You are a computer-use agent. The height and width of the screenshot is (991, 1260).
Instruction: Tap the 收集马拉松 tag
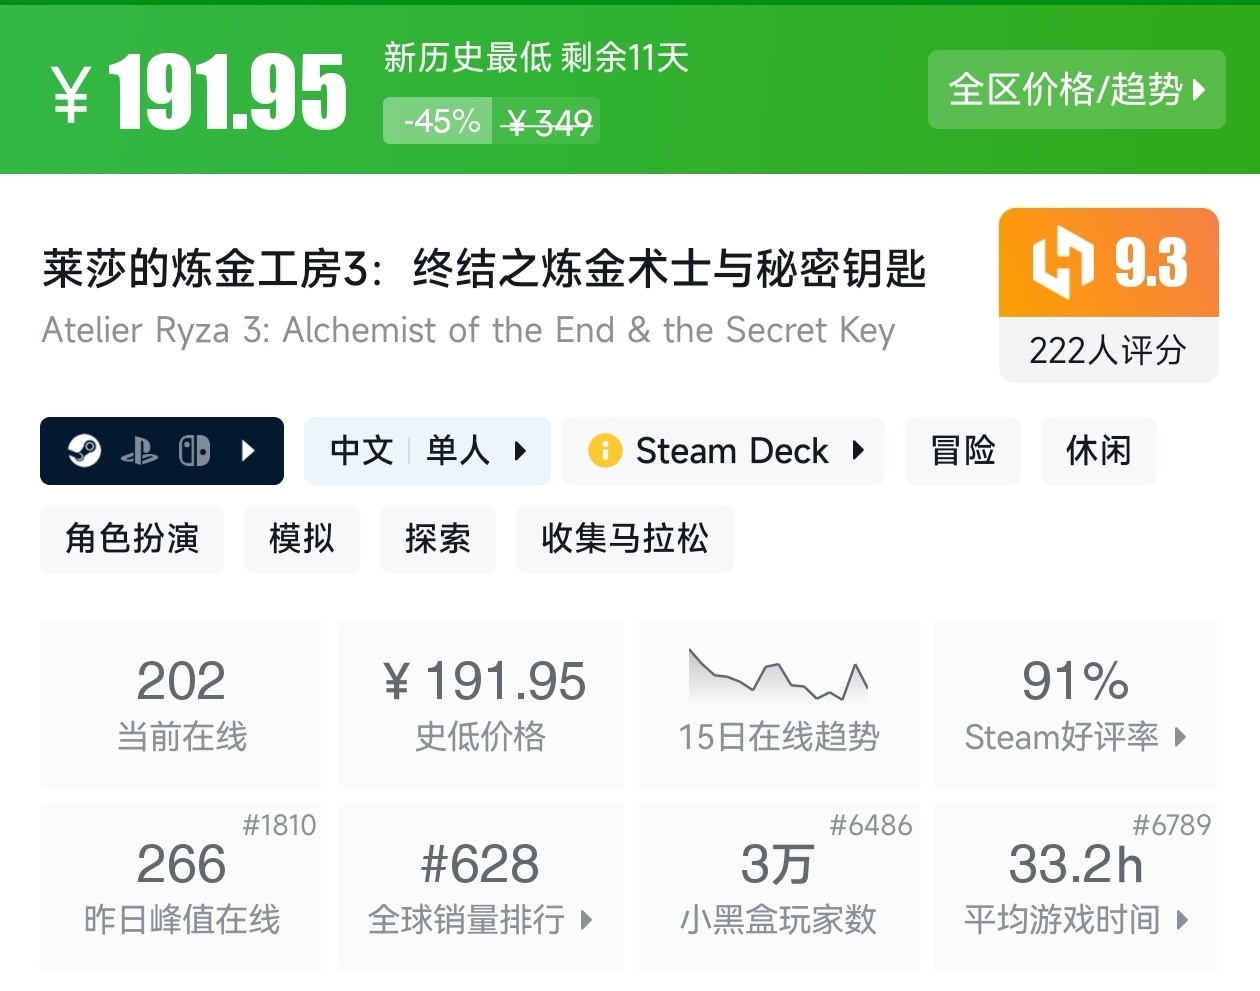[624, 539]
